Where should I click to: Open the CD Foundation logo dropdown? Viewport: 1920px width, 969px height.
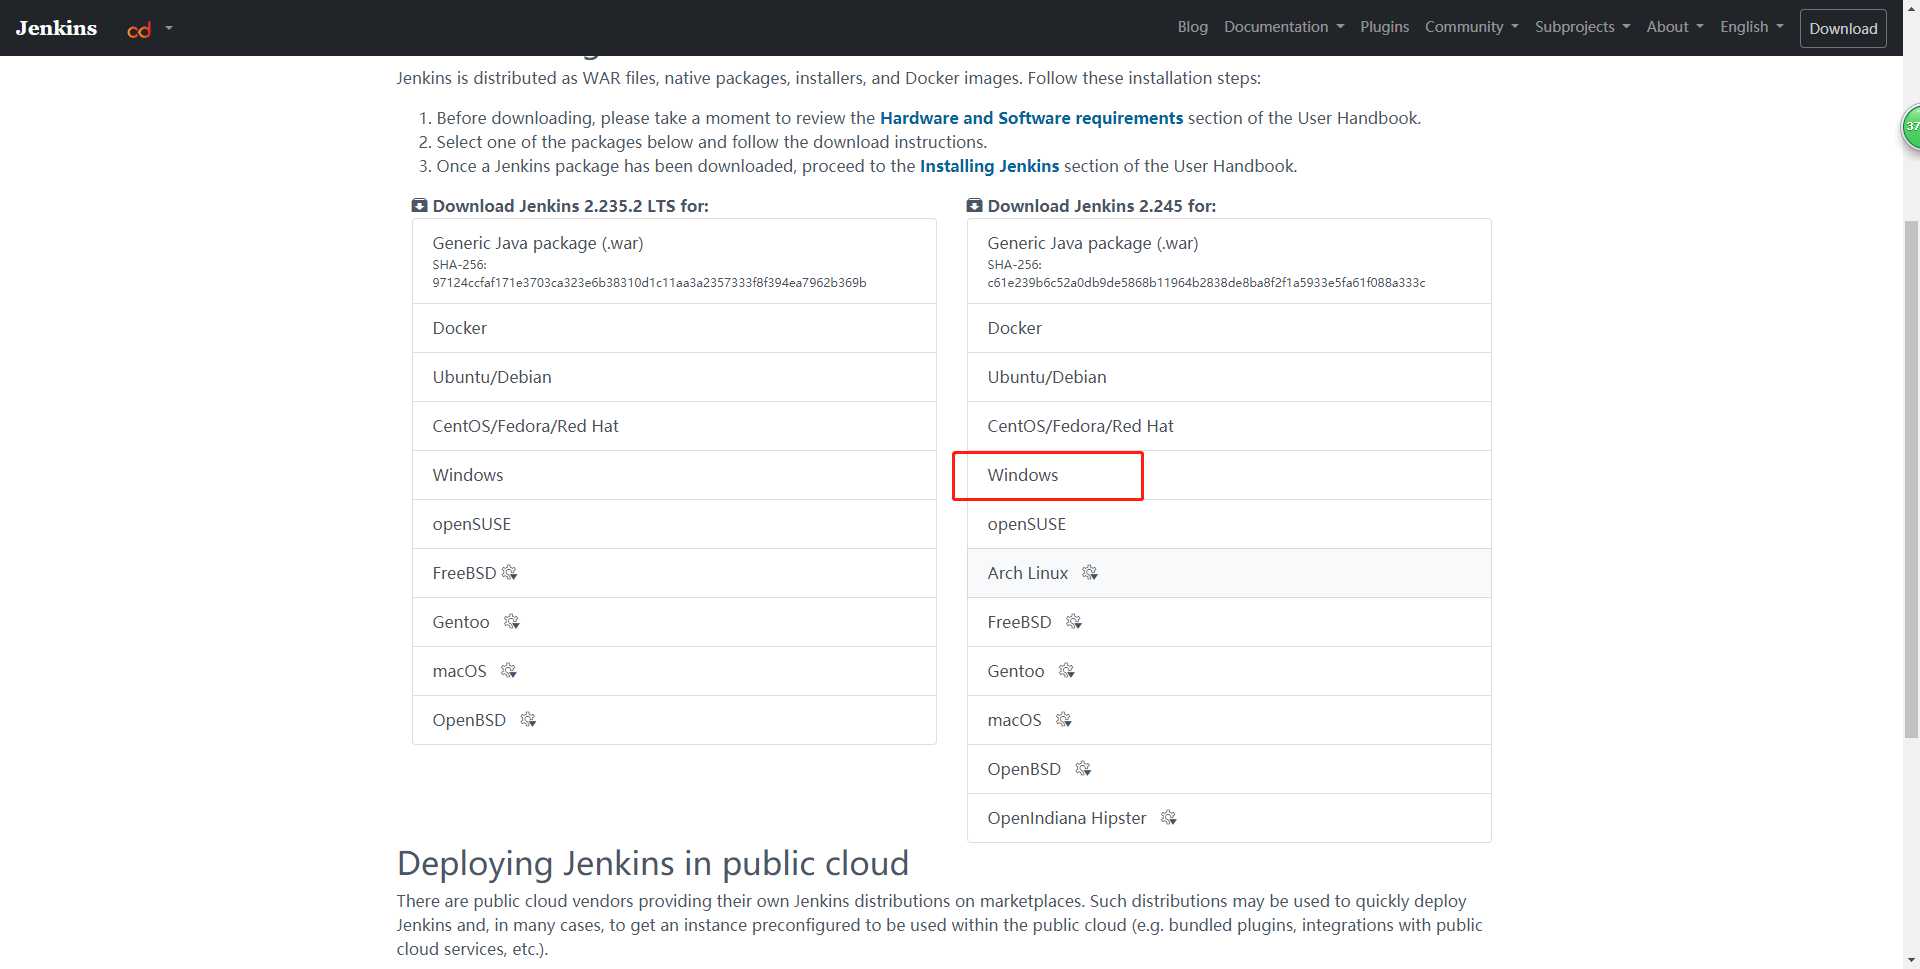(x=149, y=29)
